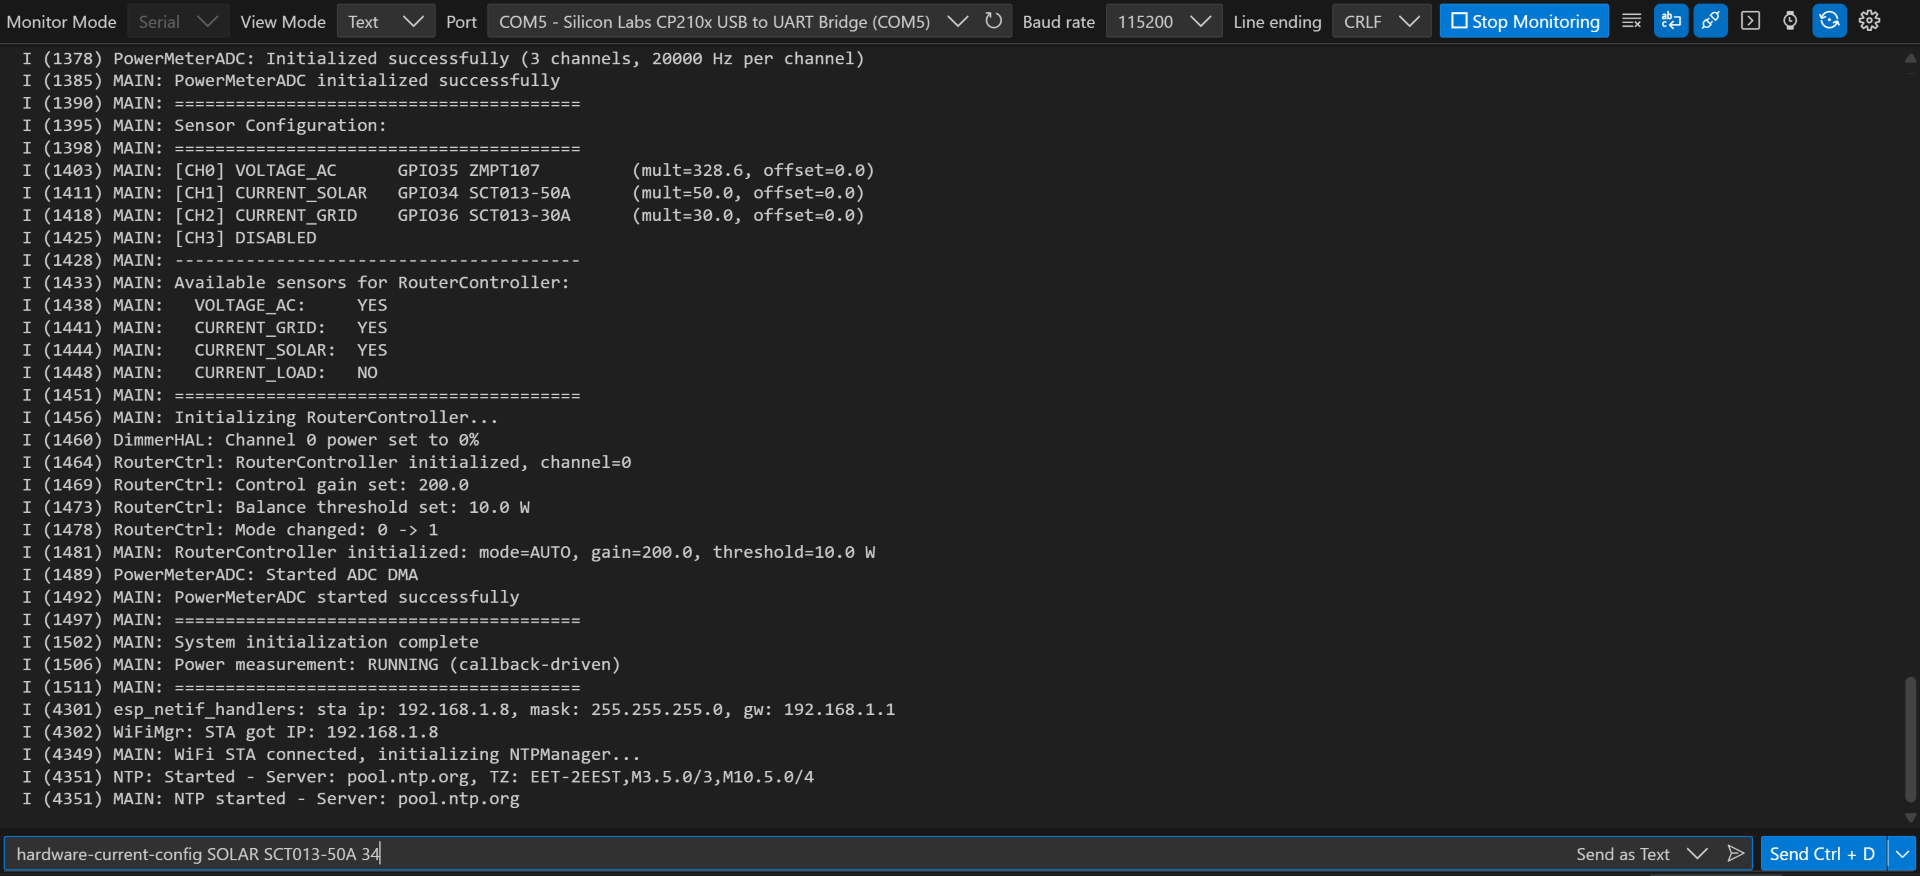1920x876 pixels.
Task: Clear the serial monitor output
Action: (x=1631, y=21)
